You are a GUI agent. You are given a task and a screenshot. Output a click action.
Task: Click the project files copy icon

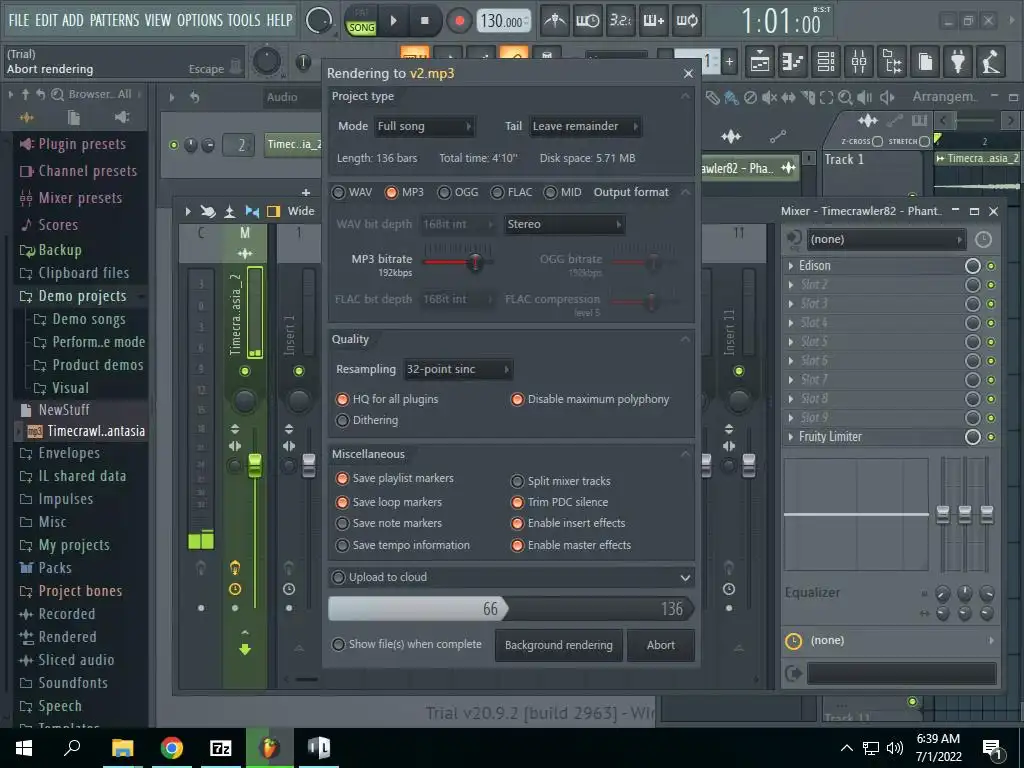(x=925, y=61)
